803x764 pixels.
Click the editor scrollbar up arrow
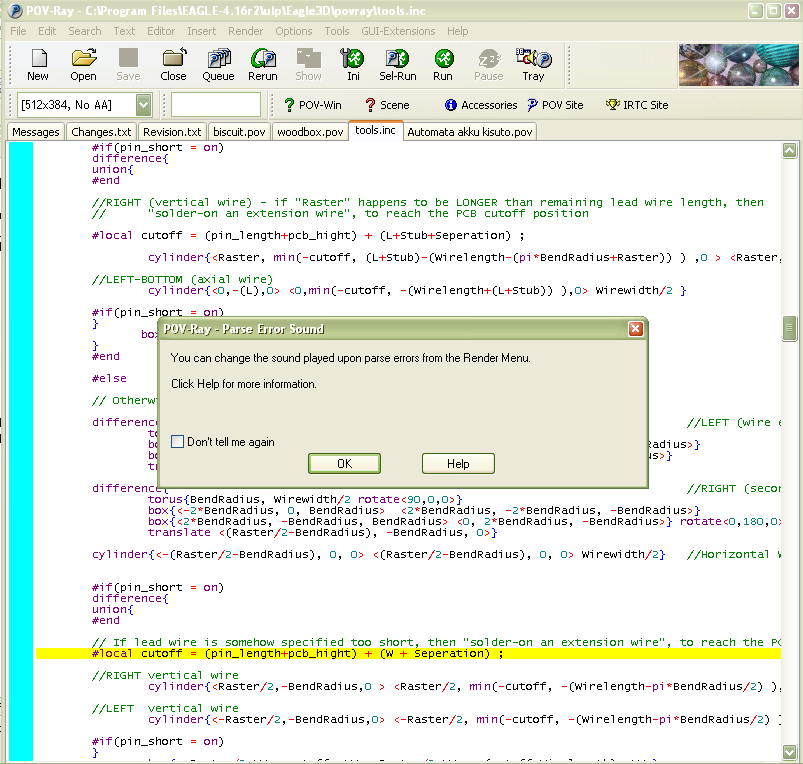(x=789, y=151)
